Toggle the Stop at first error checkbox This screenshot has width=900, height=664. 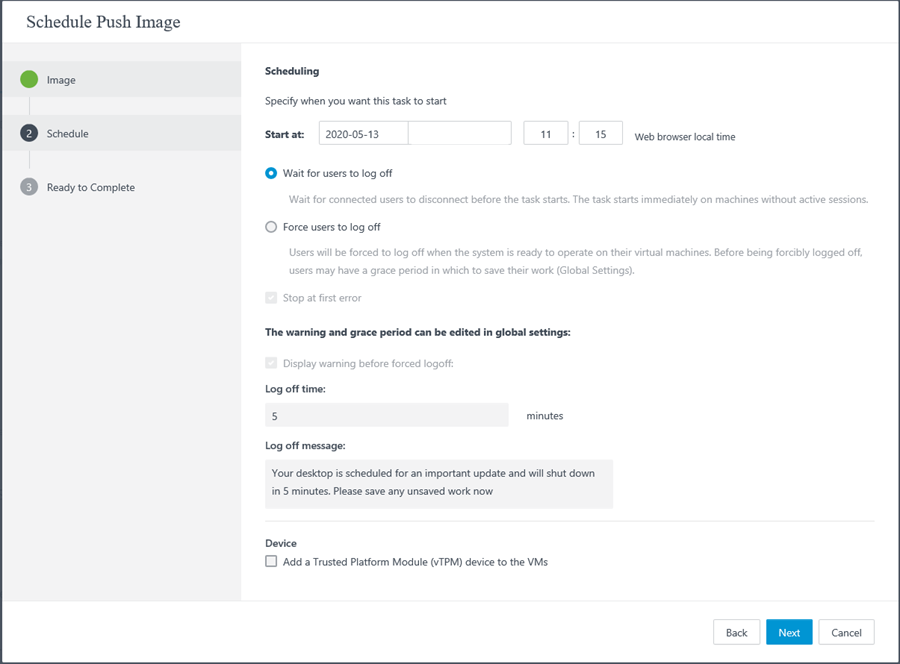[x=271, y=298]
